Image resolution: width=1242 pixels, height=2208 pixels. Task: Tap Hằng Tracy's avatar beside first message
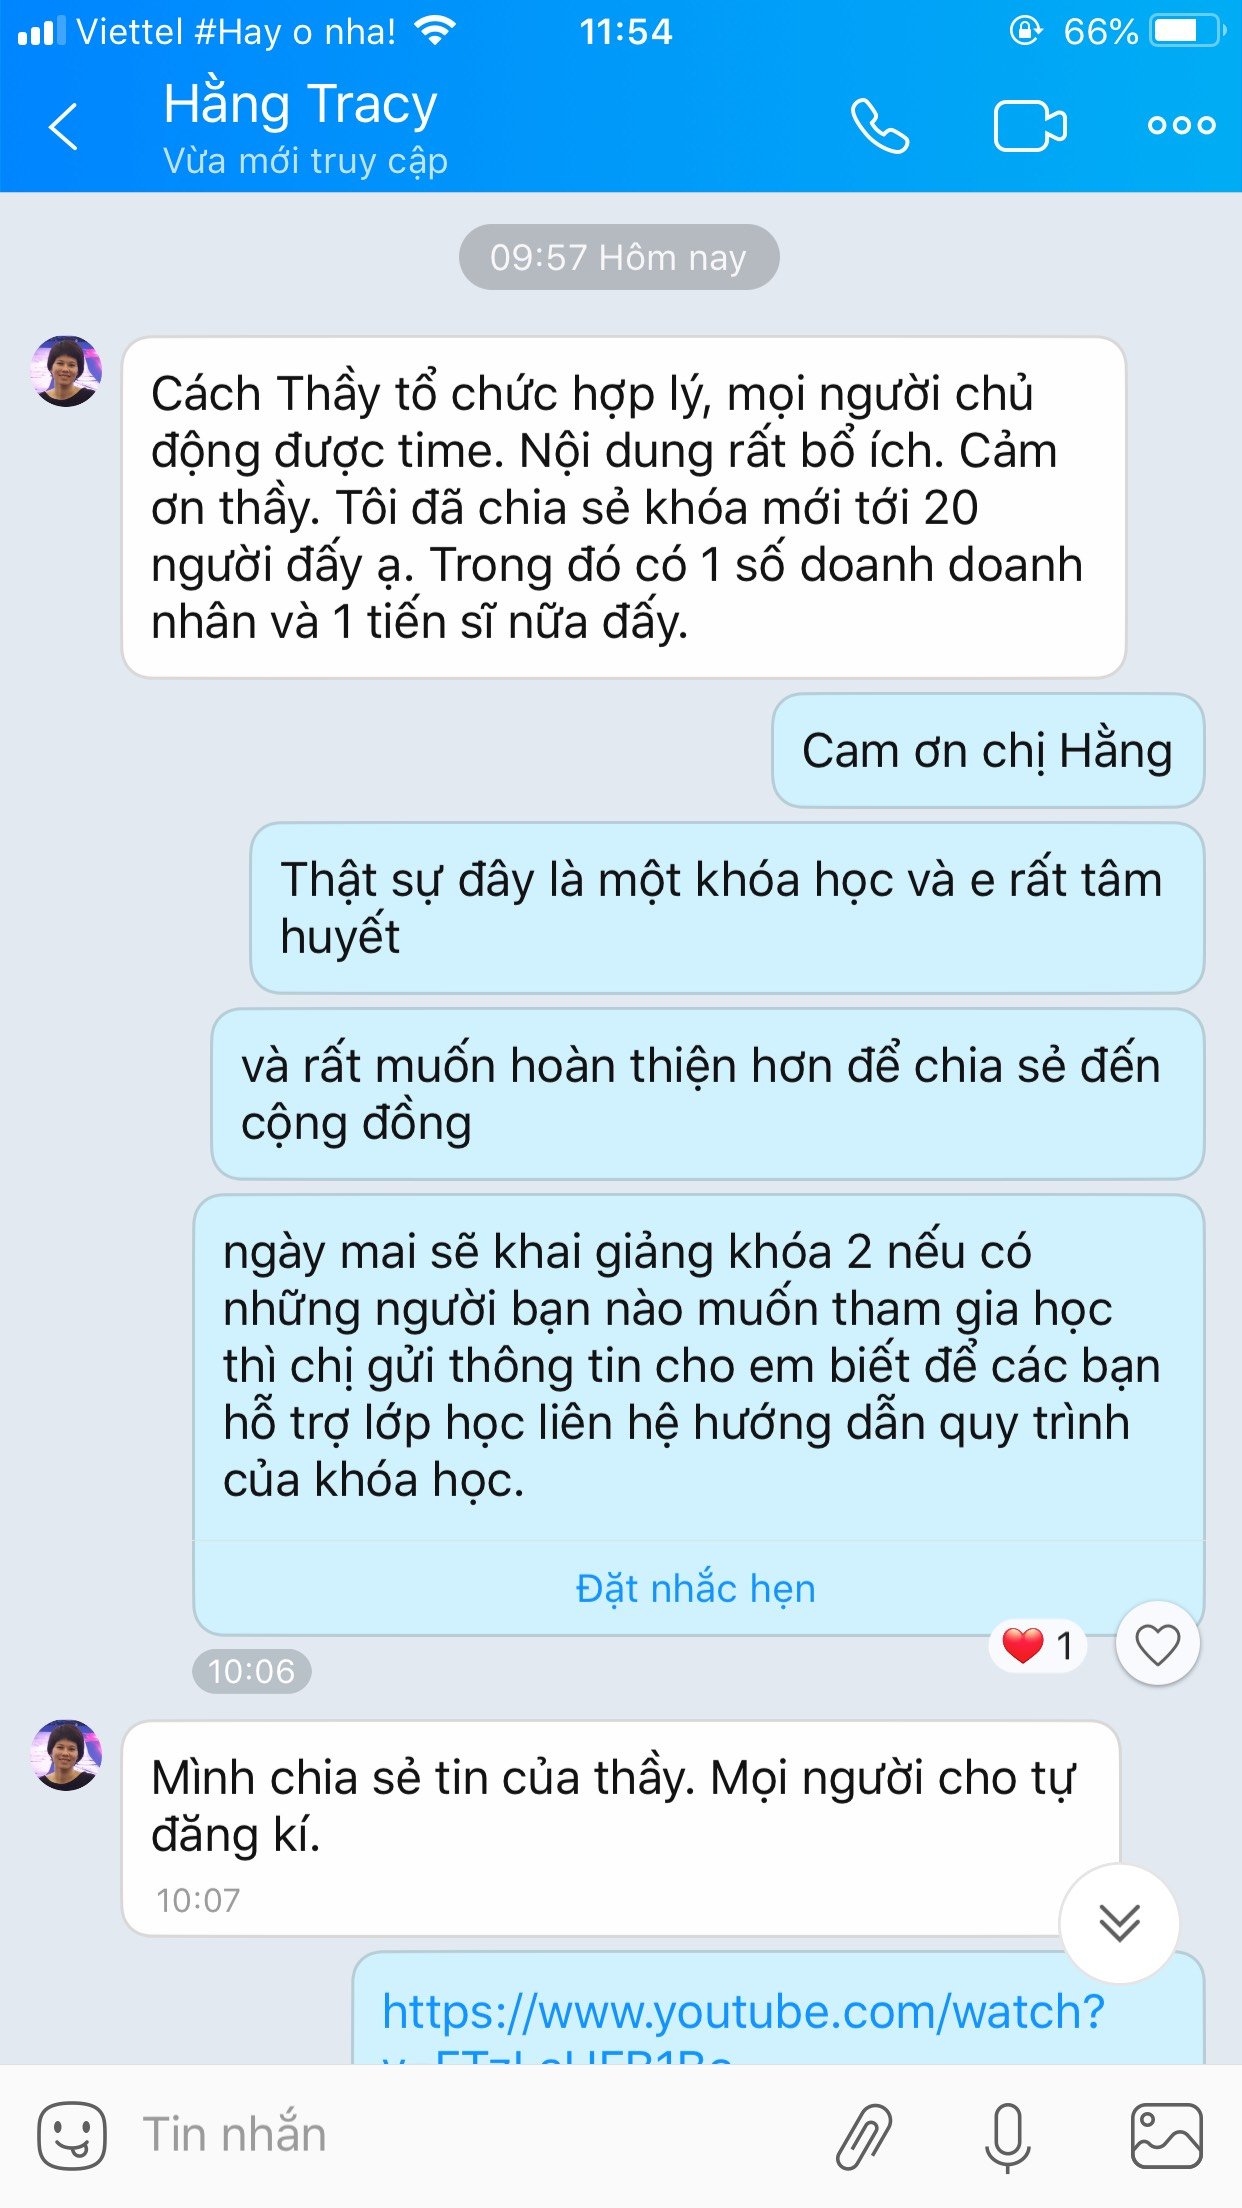(x=67, y=371)
